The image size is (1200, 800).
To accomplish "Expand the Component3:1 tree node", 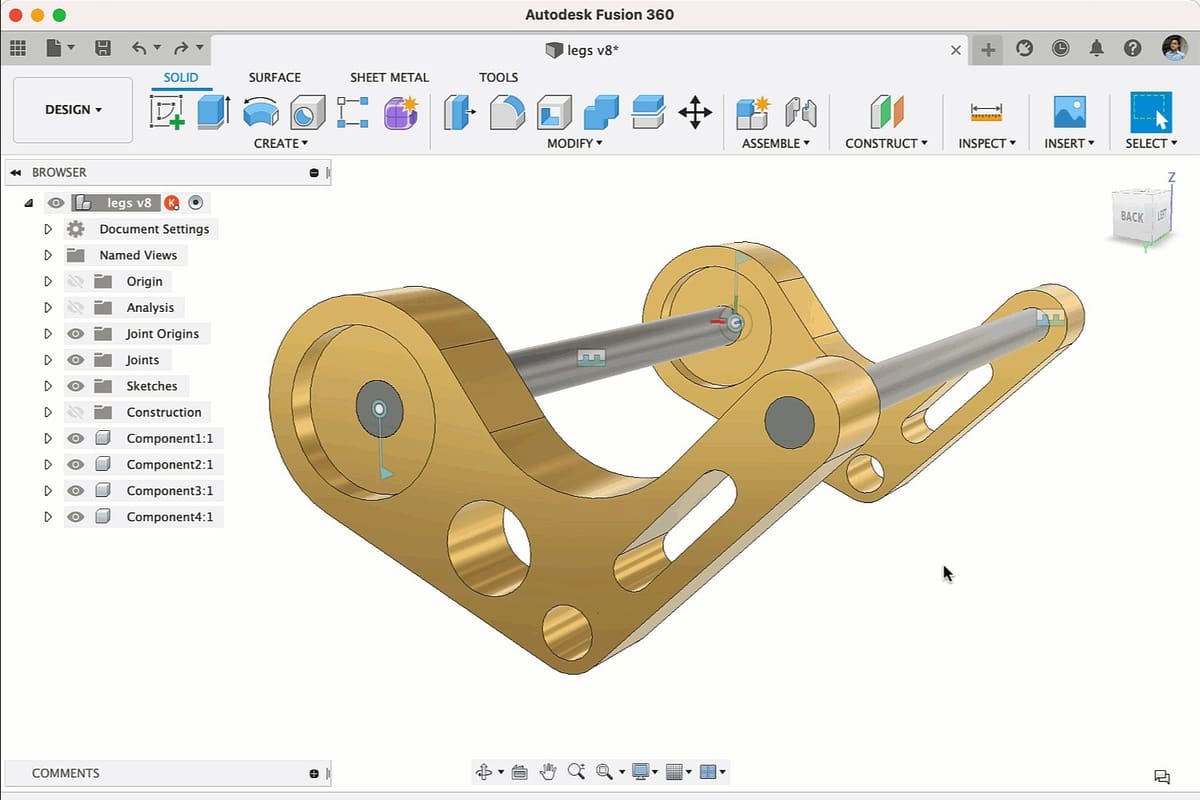I will click(x=47, y=491).
